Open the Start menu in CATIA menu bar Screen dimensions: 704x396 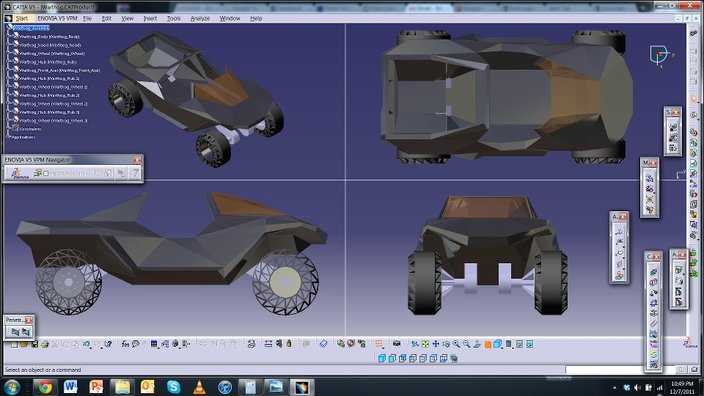[22, 18]
